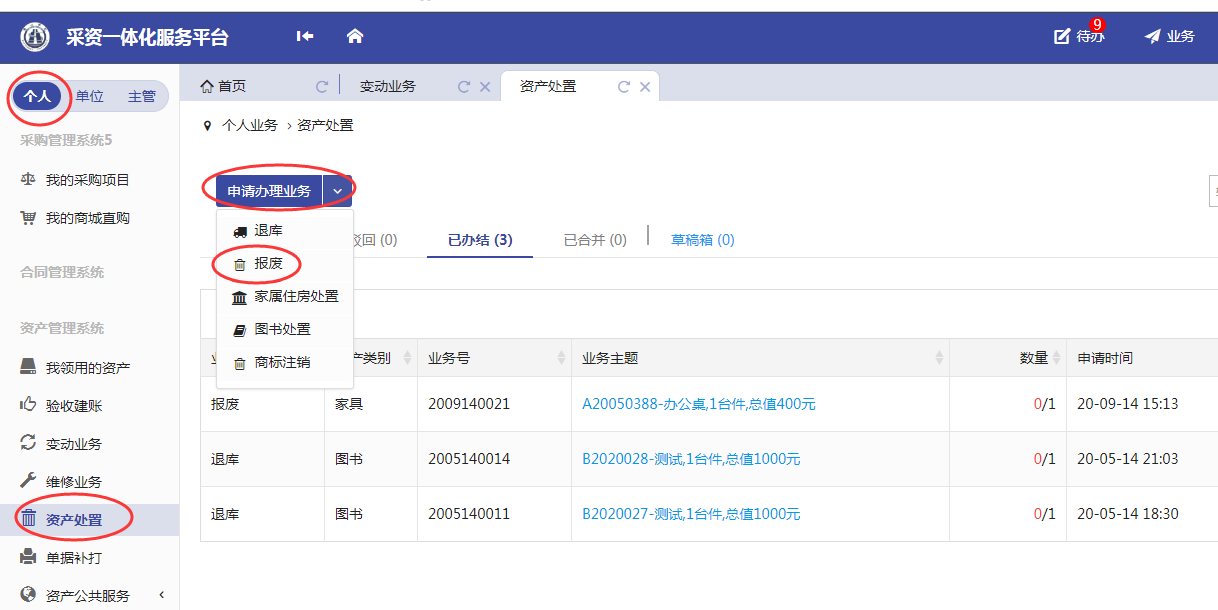Open the 草稿箱 (0) tab
This screenshot has height=610, width=1218.
pyautogui.click(x=702, y=240)
